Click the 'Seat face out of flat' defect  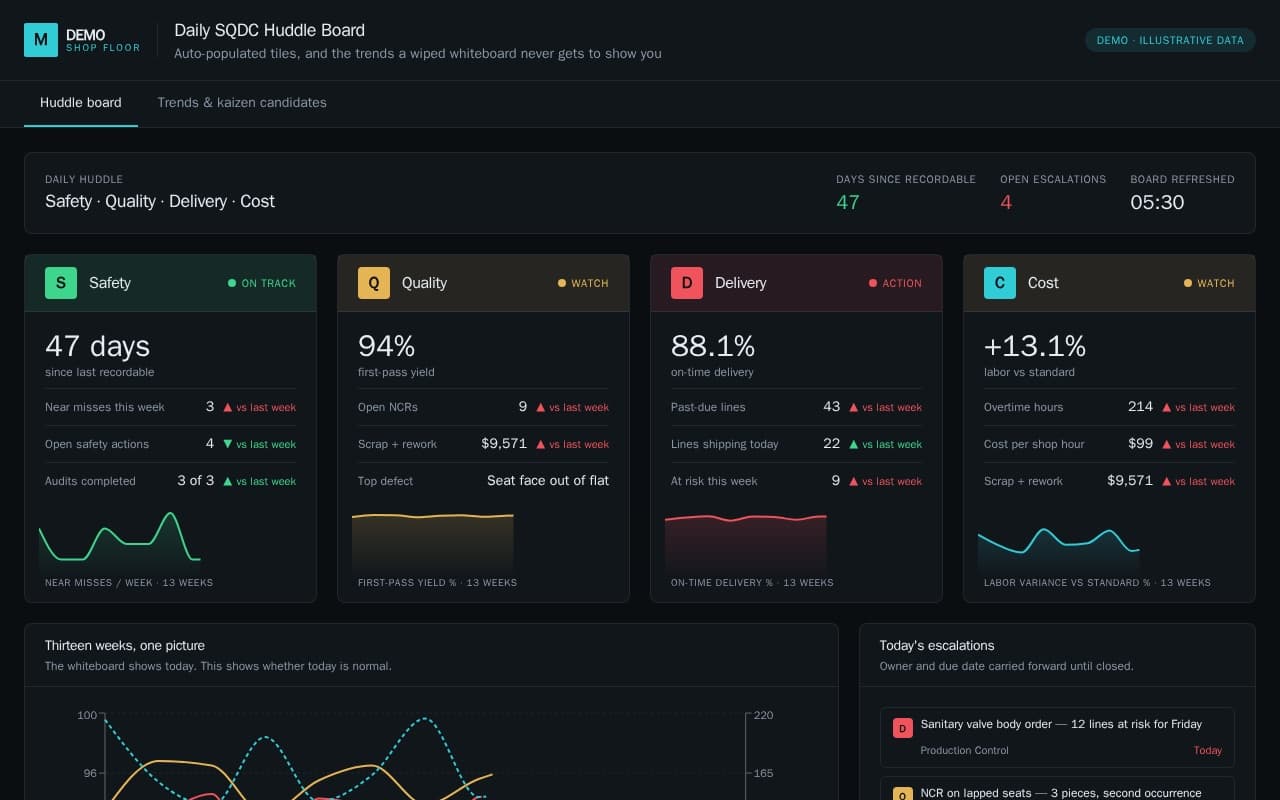[x=548, y=481]
